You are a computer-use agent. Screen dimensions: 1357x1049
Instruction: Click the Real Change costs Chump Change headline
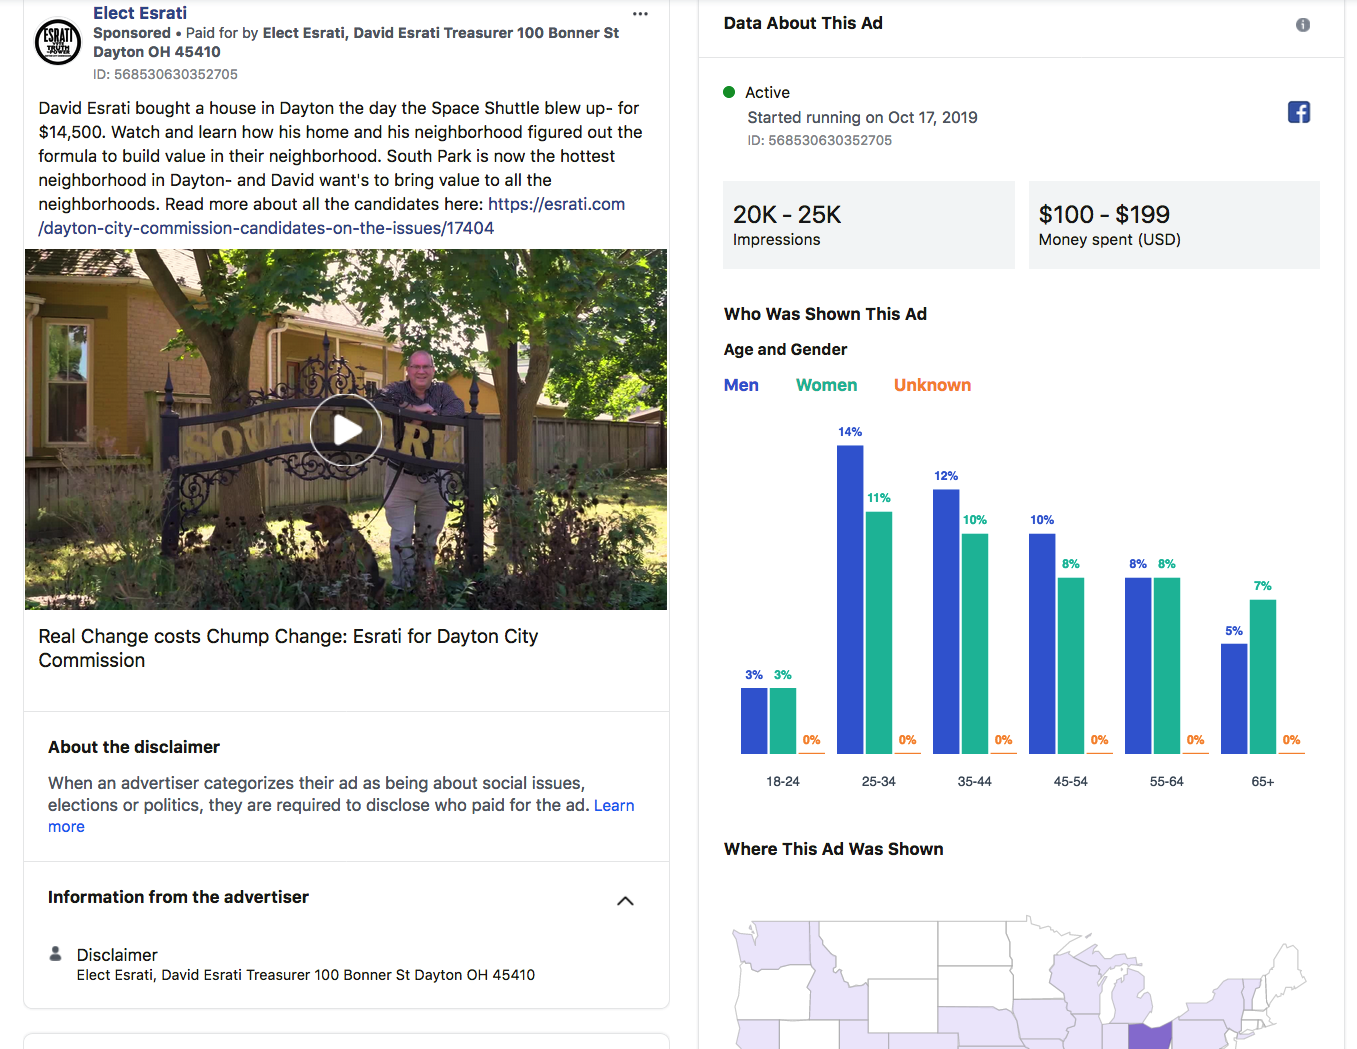(x=288, y=648)
